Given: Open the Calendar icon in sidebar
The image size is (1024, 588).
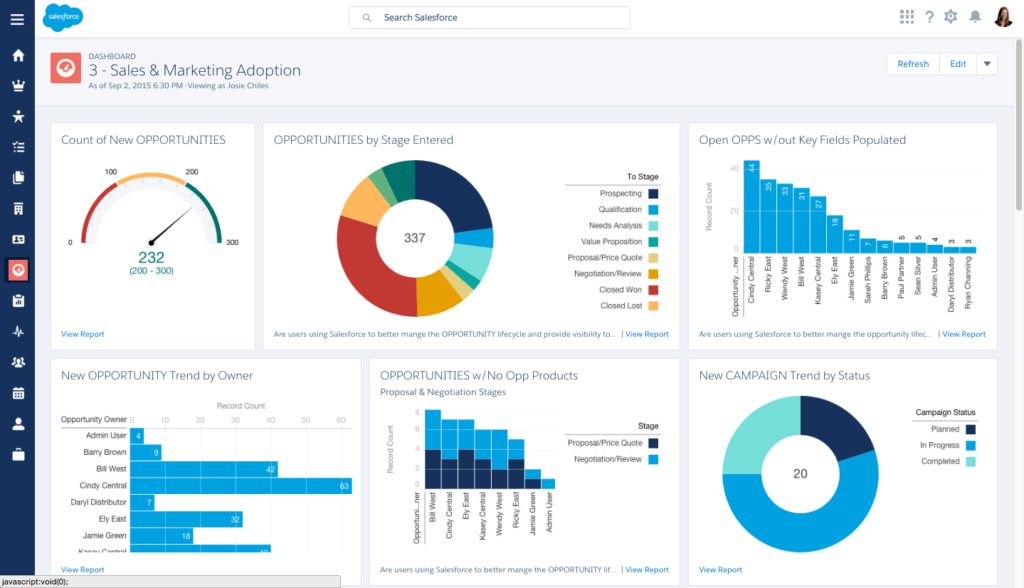Looking at the screenshot, I should click(x=17, y=393).
